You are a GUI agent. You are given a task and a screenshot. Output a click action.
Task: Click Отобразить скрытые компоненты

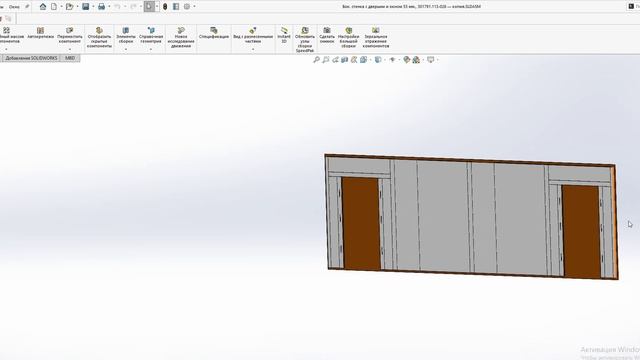coord(99,38)
